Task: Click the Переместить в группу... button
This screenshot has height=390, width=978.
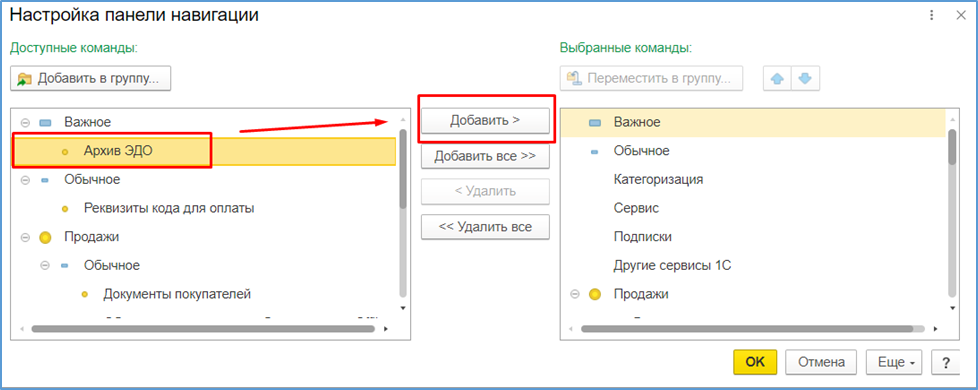Action: click(651, 79)
